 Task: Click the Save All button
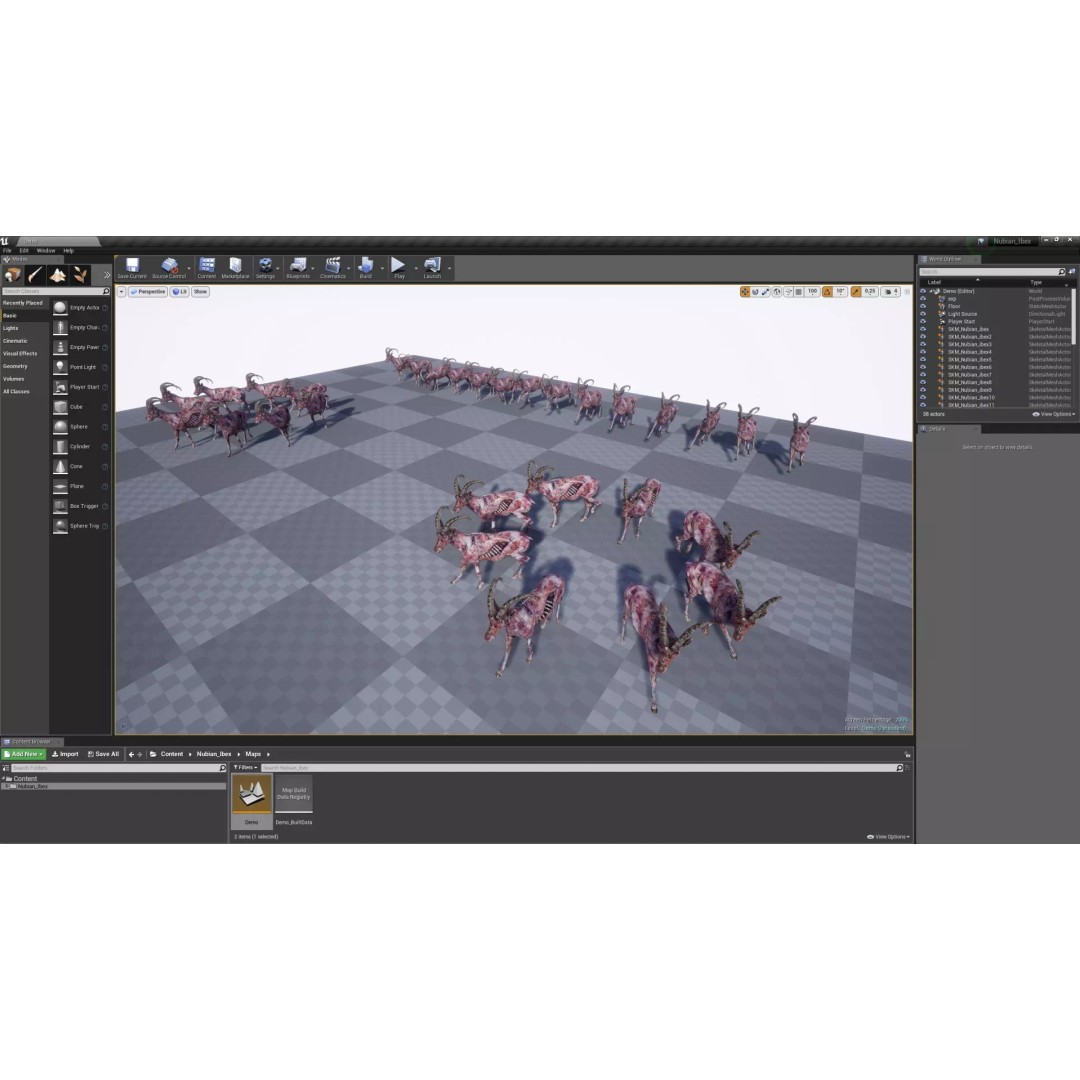[103, 754]
